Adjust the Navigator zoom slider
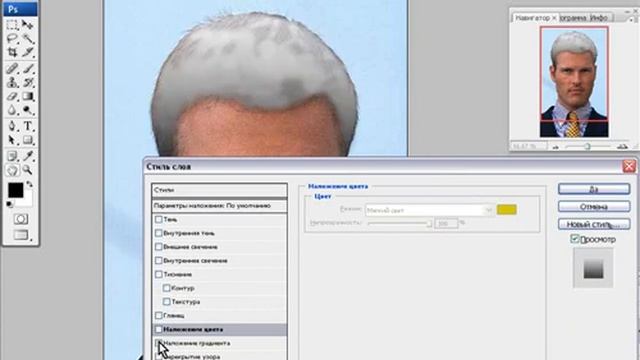 click(587, 146)
